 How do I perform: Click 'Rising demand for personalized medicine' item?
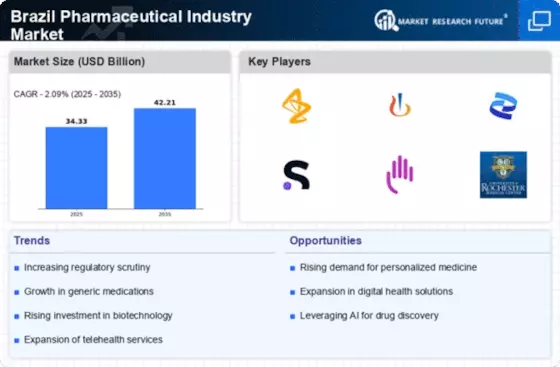[x=388, y=267]
